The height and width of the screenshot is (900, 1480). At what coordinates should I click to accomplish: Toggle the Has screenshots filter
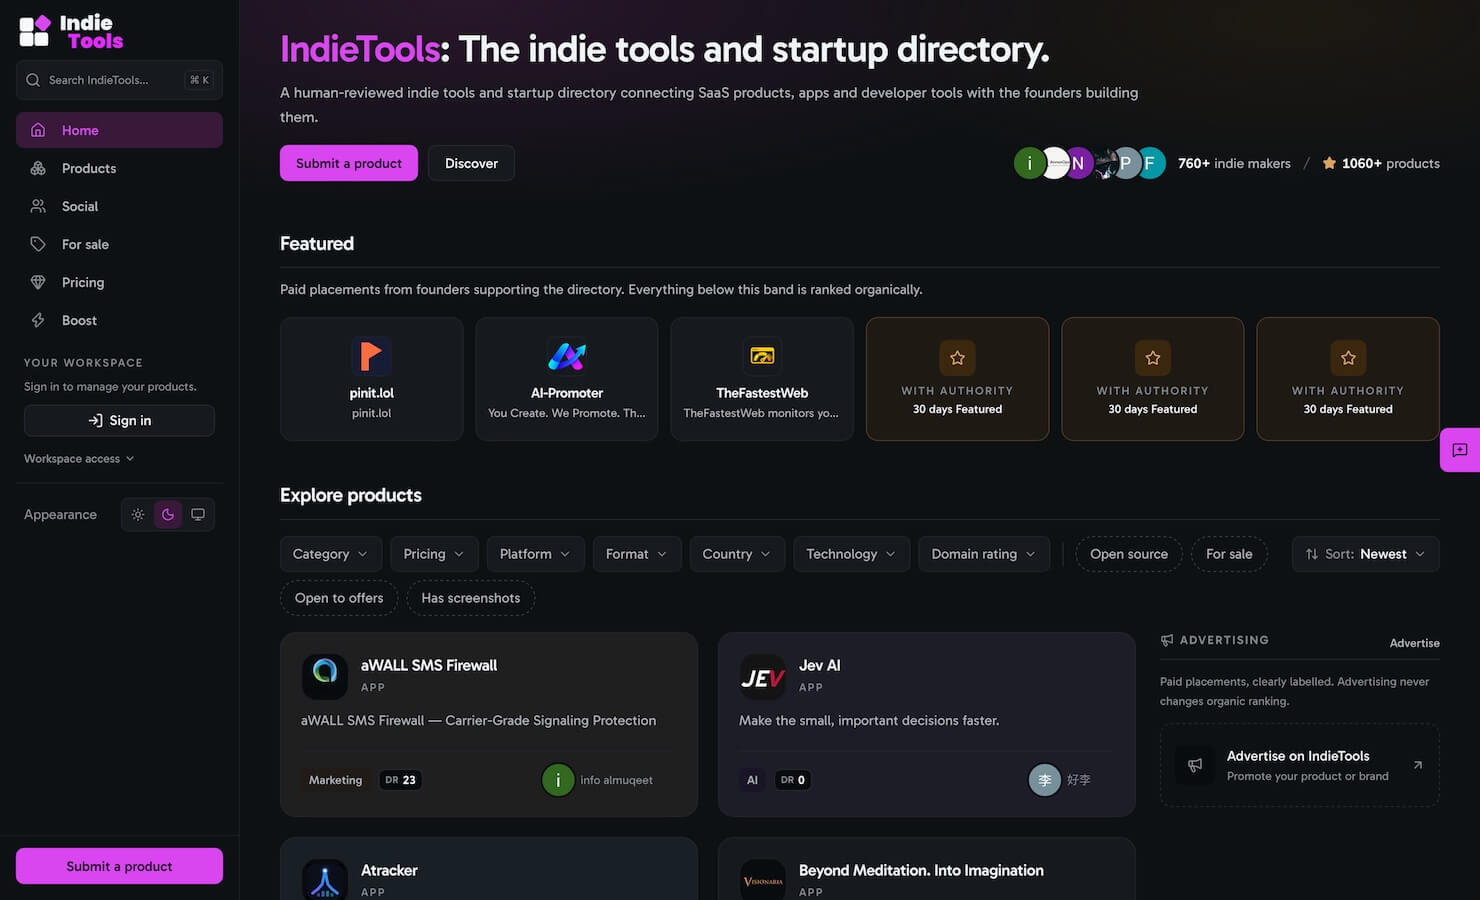tap(471, 598)
